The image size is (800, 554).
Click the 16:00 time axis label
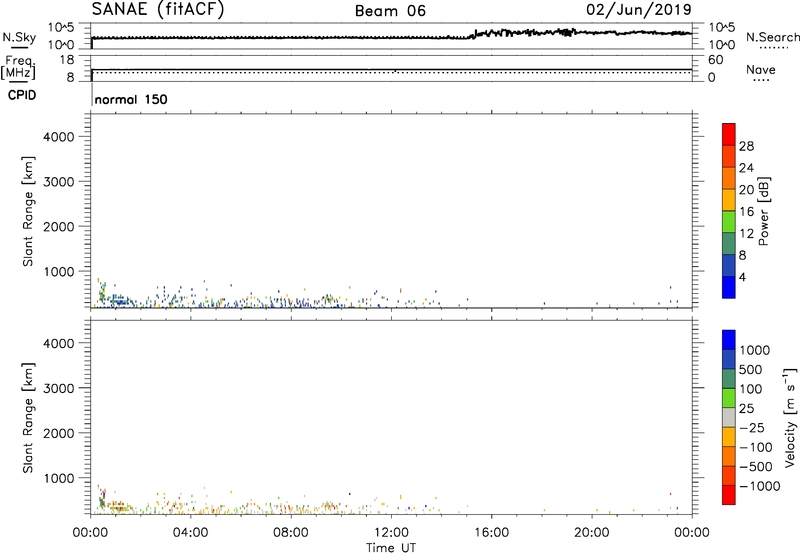pyautogui.click(x=491, y=533)
